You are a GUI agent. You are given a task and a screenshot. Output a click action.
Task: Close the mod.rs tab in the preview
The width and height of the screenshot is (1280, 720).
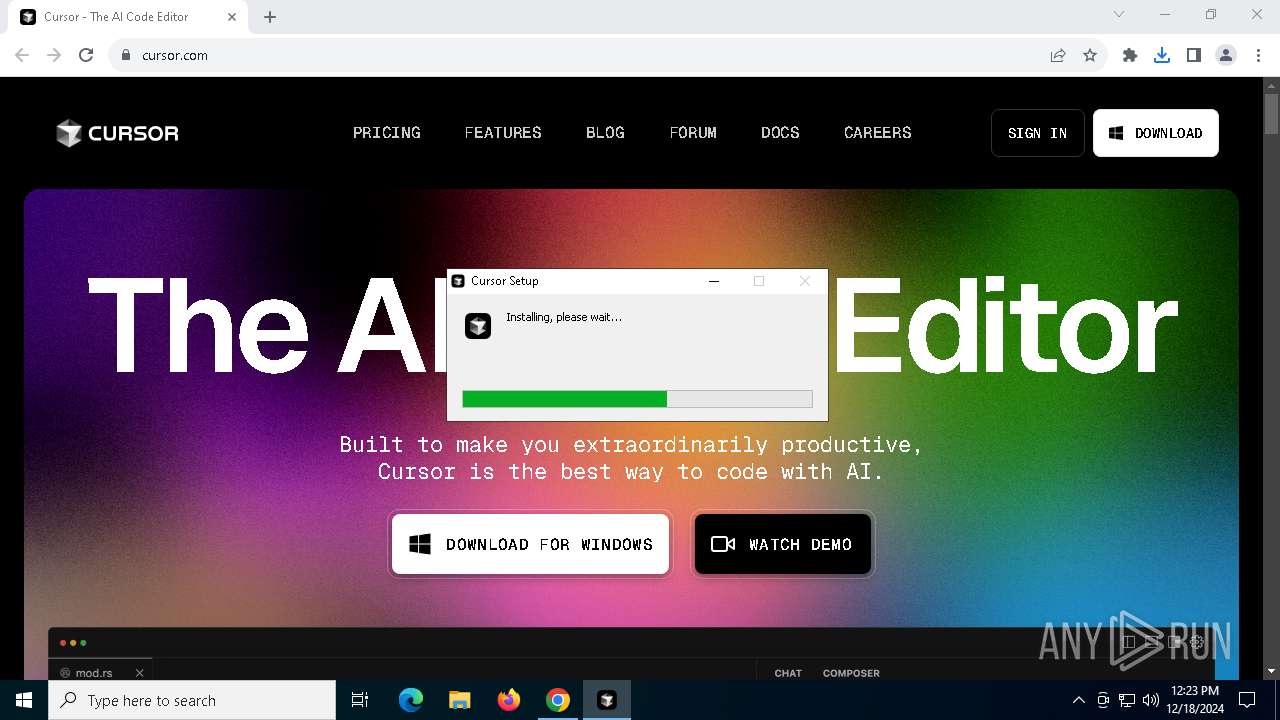[140, 673]
